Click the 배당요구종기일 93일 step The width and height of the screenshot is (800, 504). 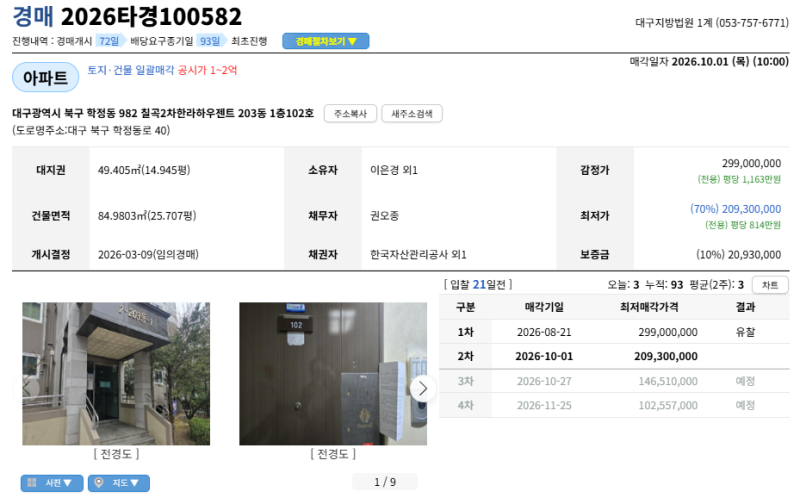[x=178, y=41]
